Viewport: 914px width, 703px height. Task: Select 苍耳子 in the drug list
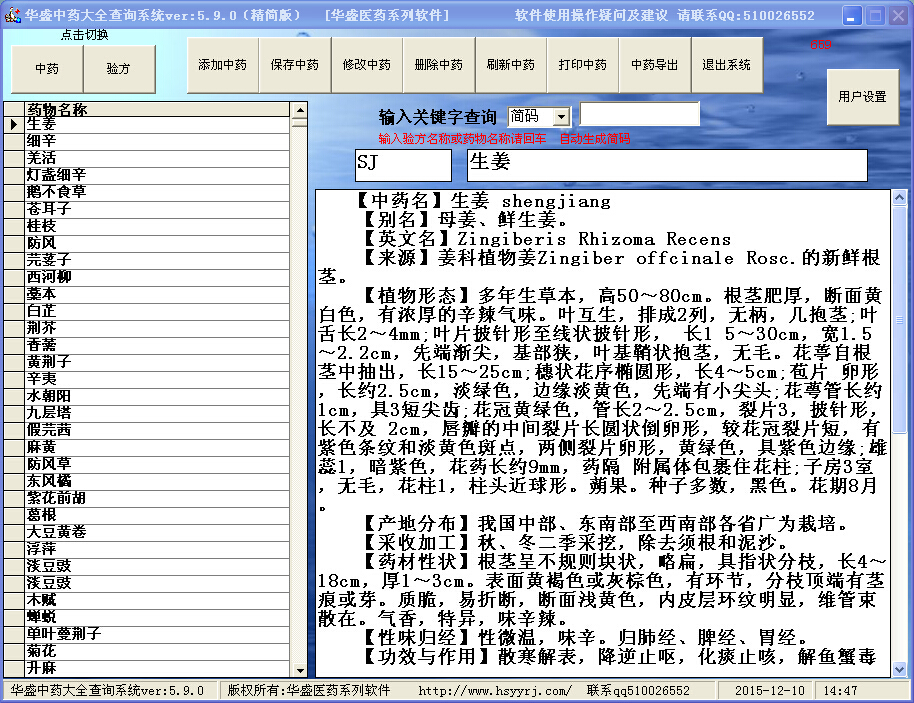point(157,209)
